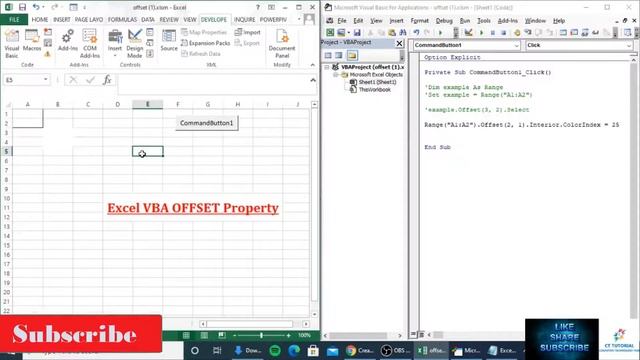Click Toggle Folders in Project Explorer
640x360 pixels.
[352, 56]
